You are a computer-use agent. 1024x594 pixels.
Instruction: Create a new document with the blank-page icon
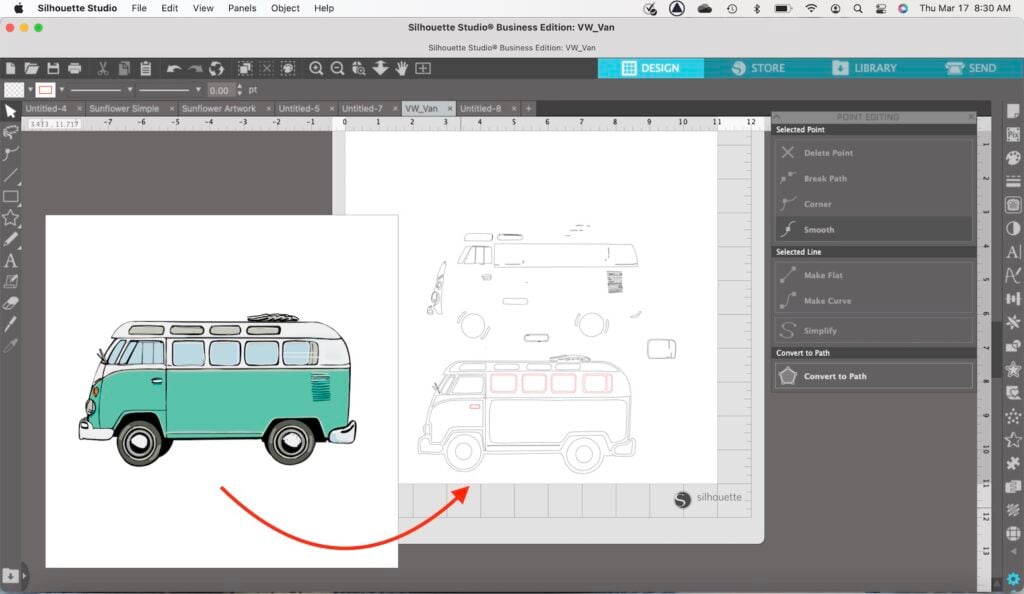coord(10,68)
